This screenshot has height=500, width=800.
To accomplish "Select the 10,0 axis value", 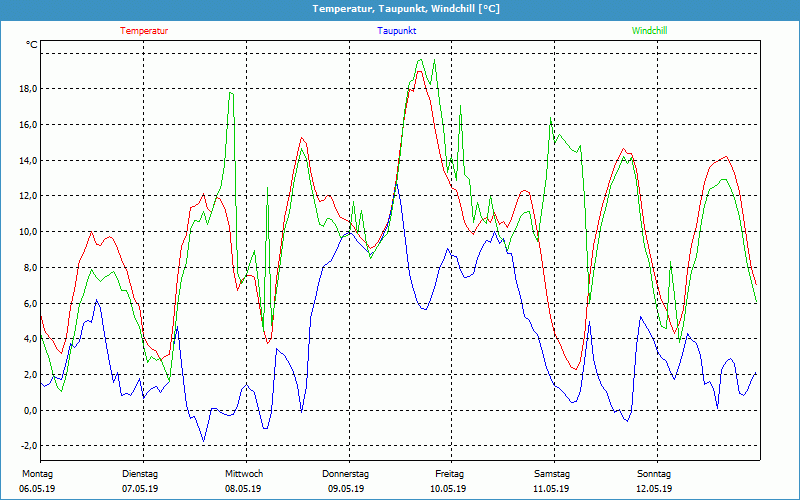I will coord(29,232).
